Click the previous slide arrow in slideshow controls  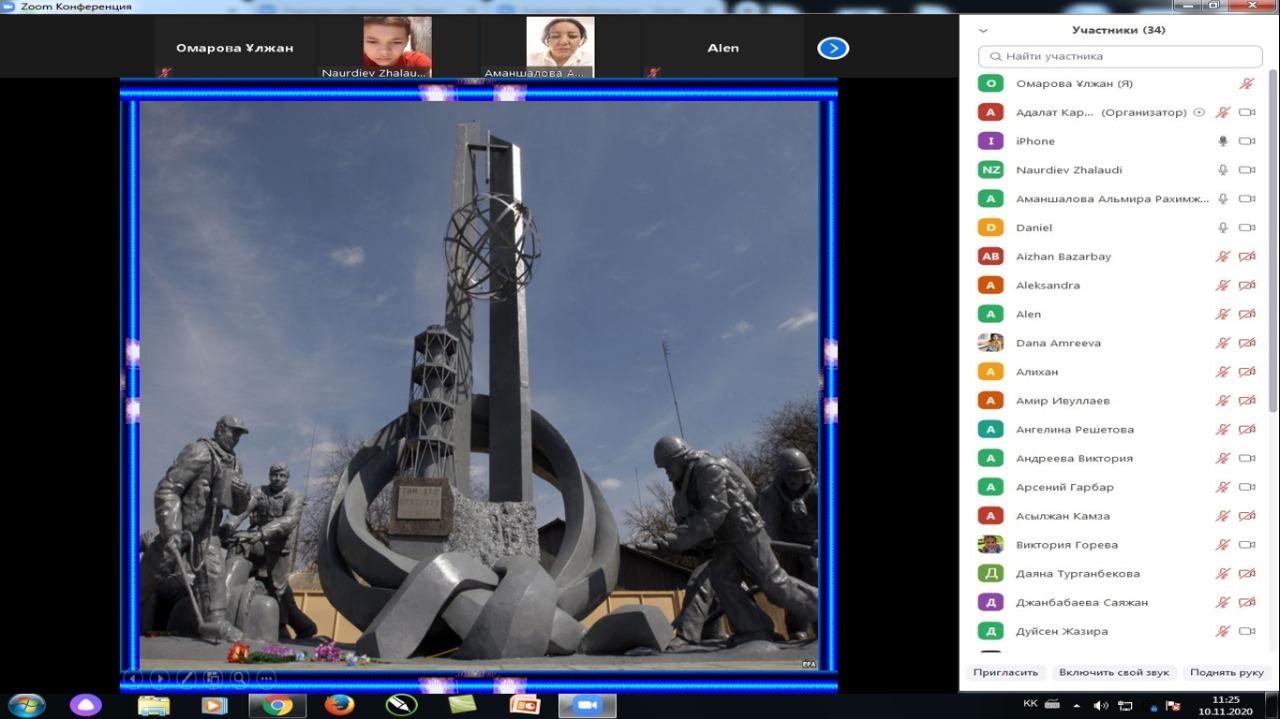coord(132,679)
